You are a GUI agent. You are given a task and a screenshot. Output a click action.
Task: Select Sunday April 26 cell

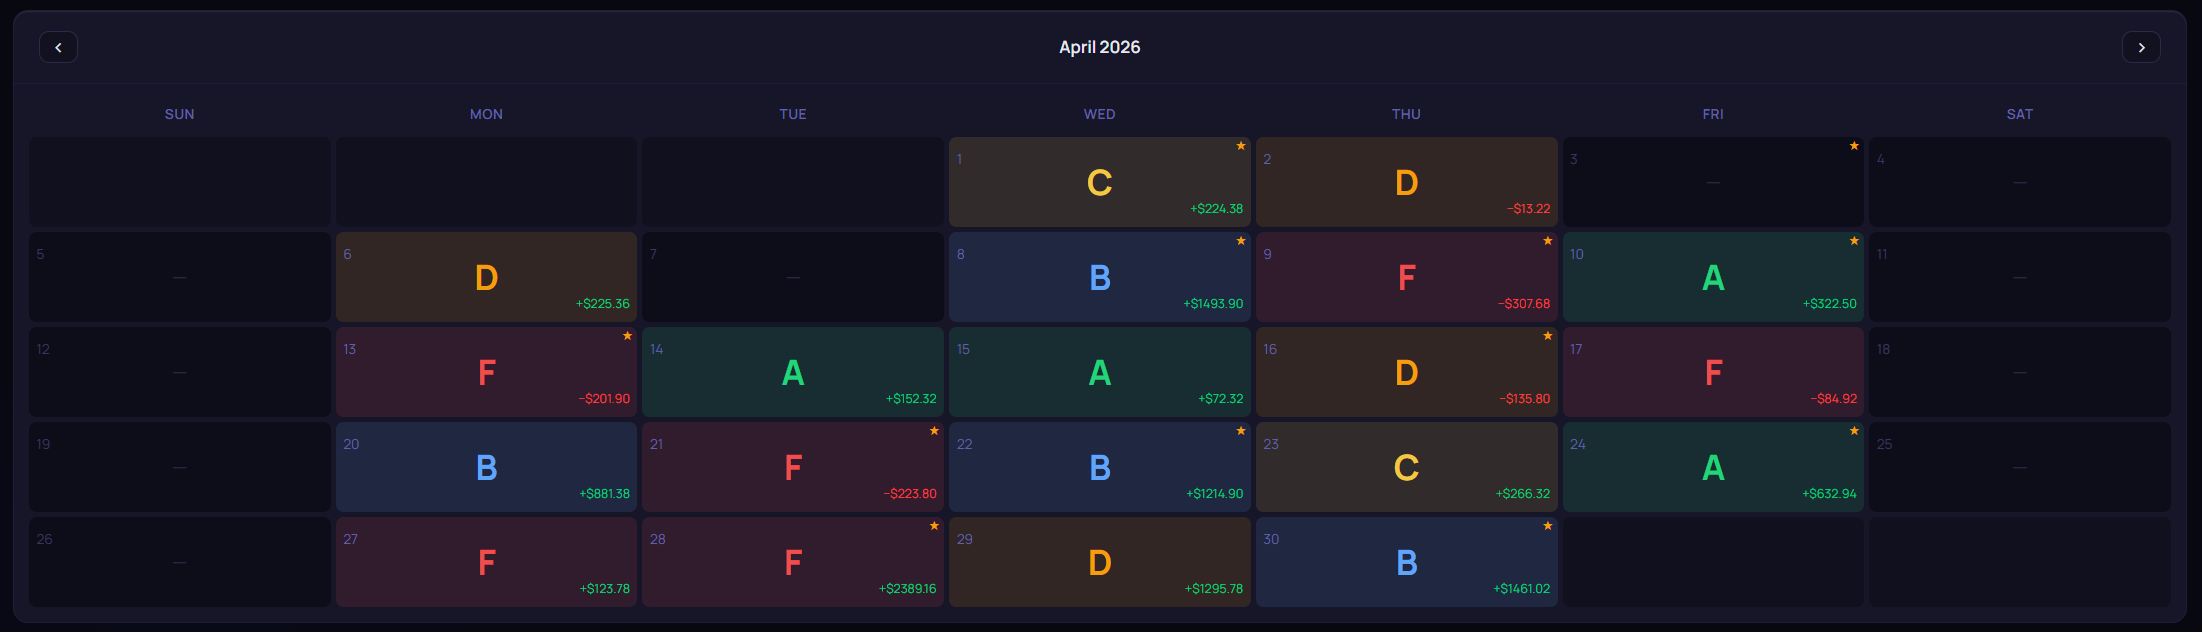180,562
